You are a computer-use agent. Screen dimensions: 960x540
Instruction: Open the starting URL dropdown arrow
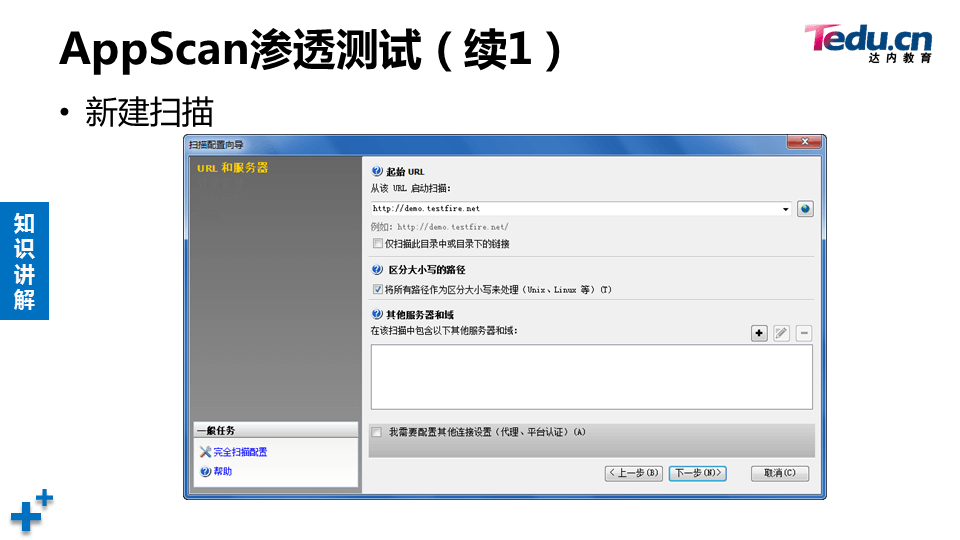click(786, 209)
